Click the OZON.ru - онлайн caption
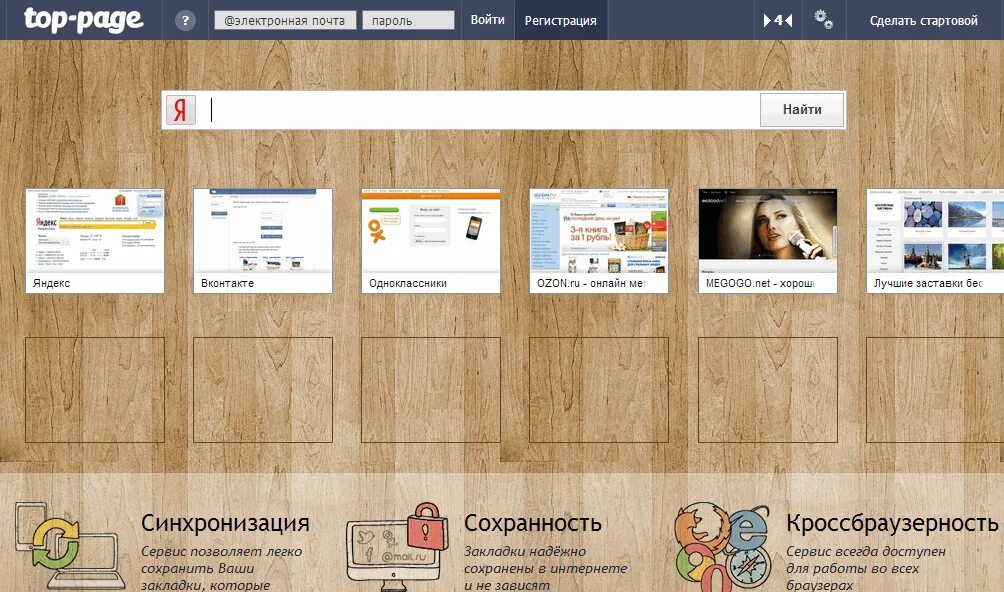 pyautogui.click(x=592, y=283)
